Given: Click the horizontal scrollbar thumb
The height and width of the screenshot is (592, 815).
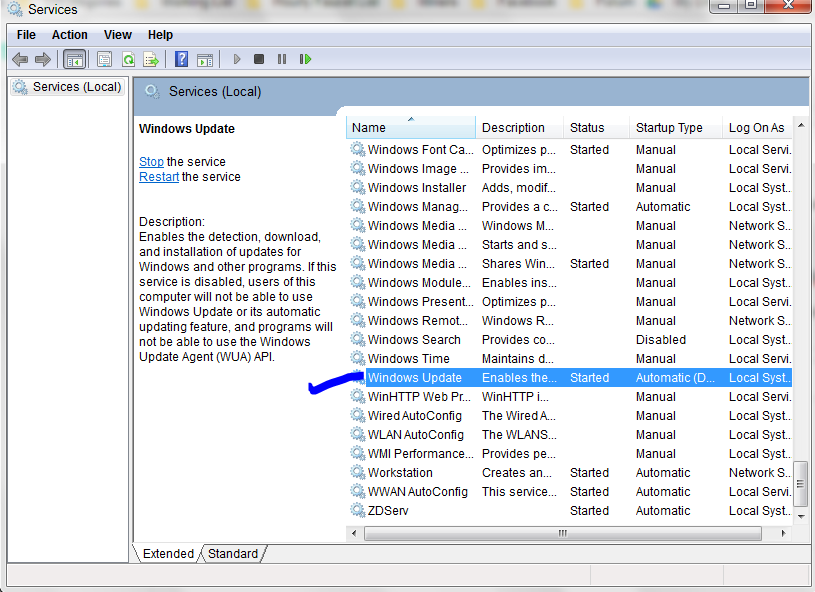Looking at the screenshot, I should tap(563, 533).
